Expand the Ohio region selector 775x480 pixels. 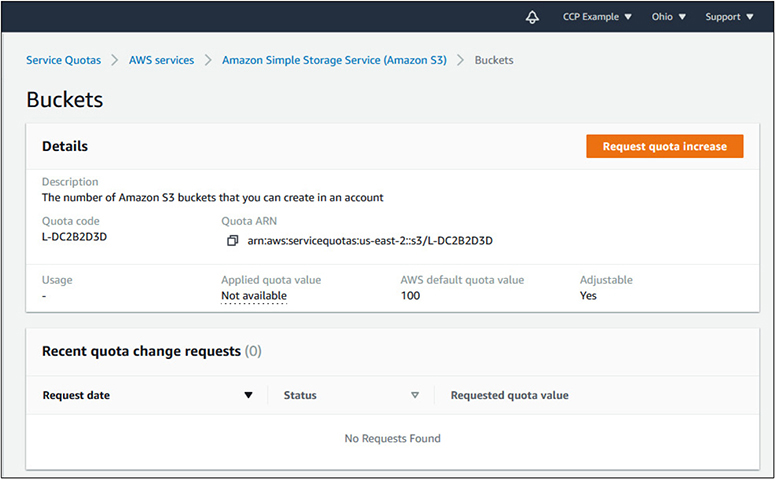click(668, 17)
